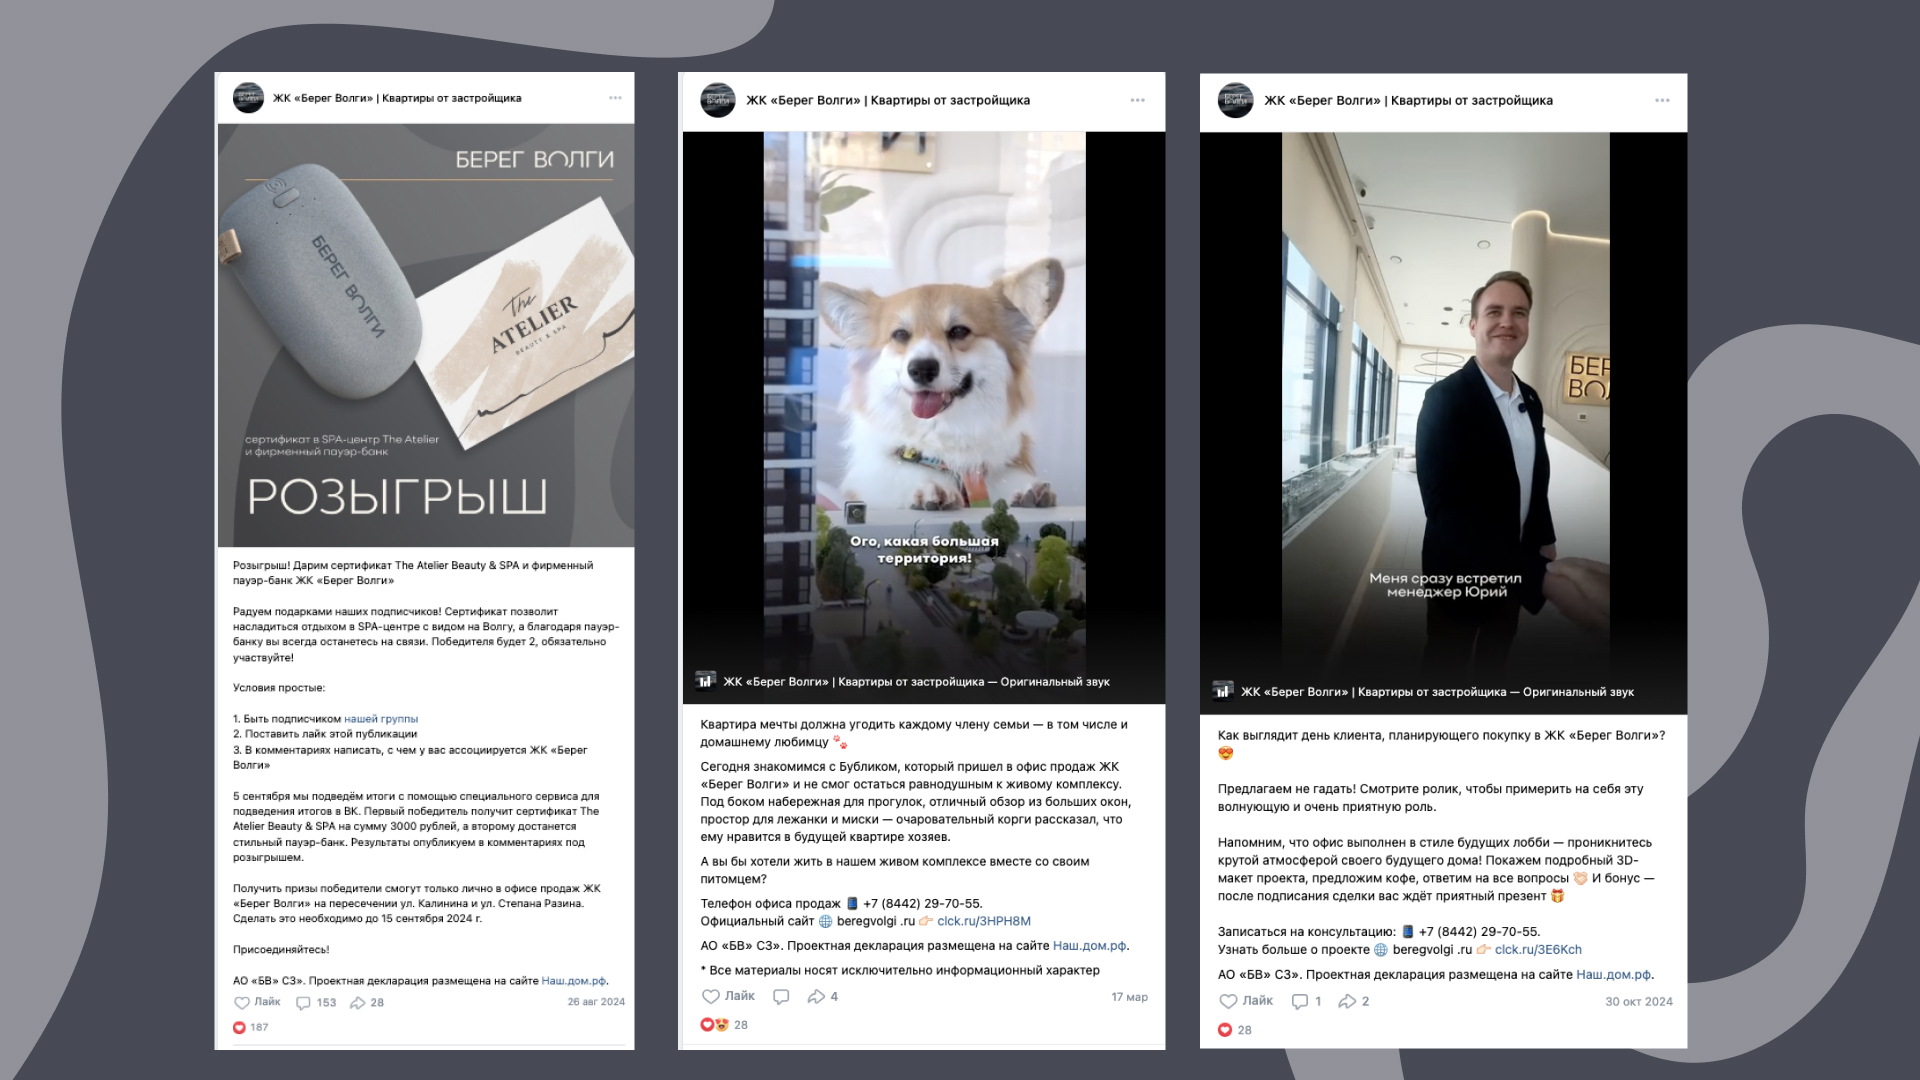Open the corgi post's comment icon
The image size is (1920, 1080).
click(781, 996)
